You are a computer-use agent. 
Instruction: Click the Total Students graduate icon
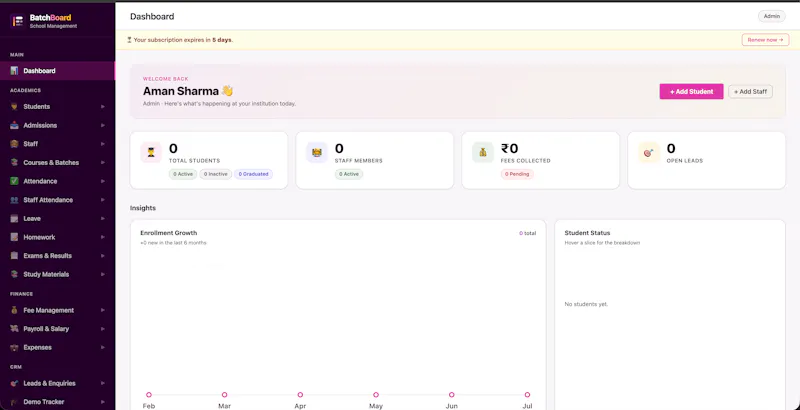(x=151, y=152)
